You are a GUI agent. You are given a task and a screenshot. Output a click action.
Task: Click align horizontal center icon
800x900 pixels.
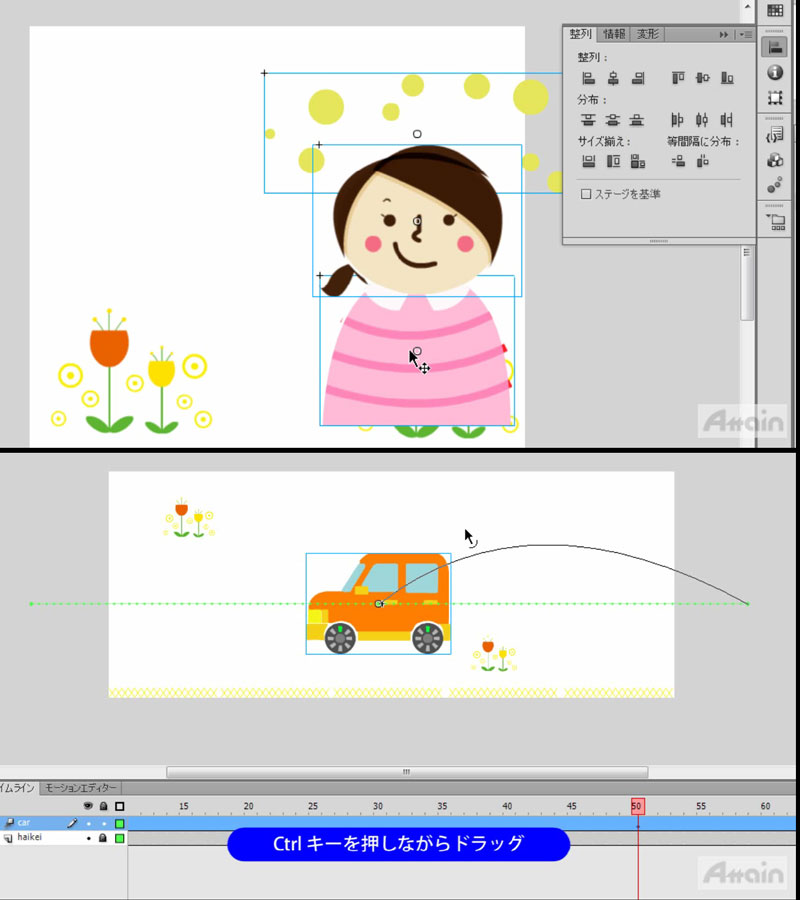(x=613, y=78)
